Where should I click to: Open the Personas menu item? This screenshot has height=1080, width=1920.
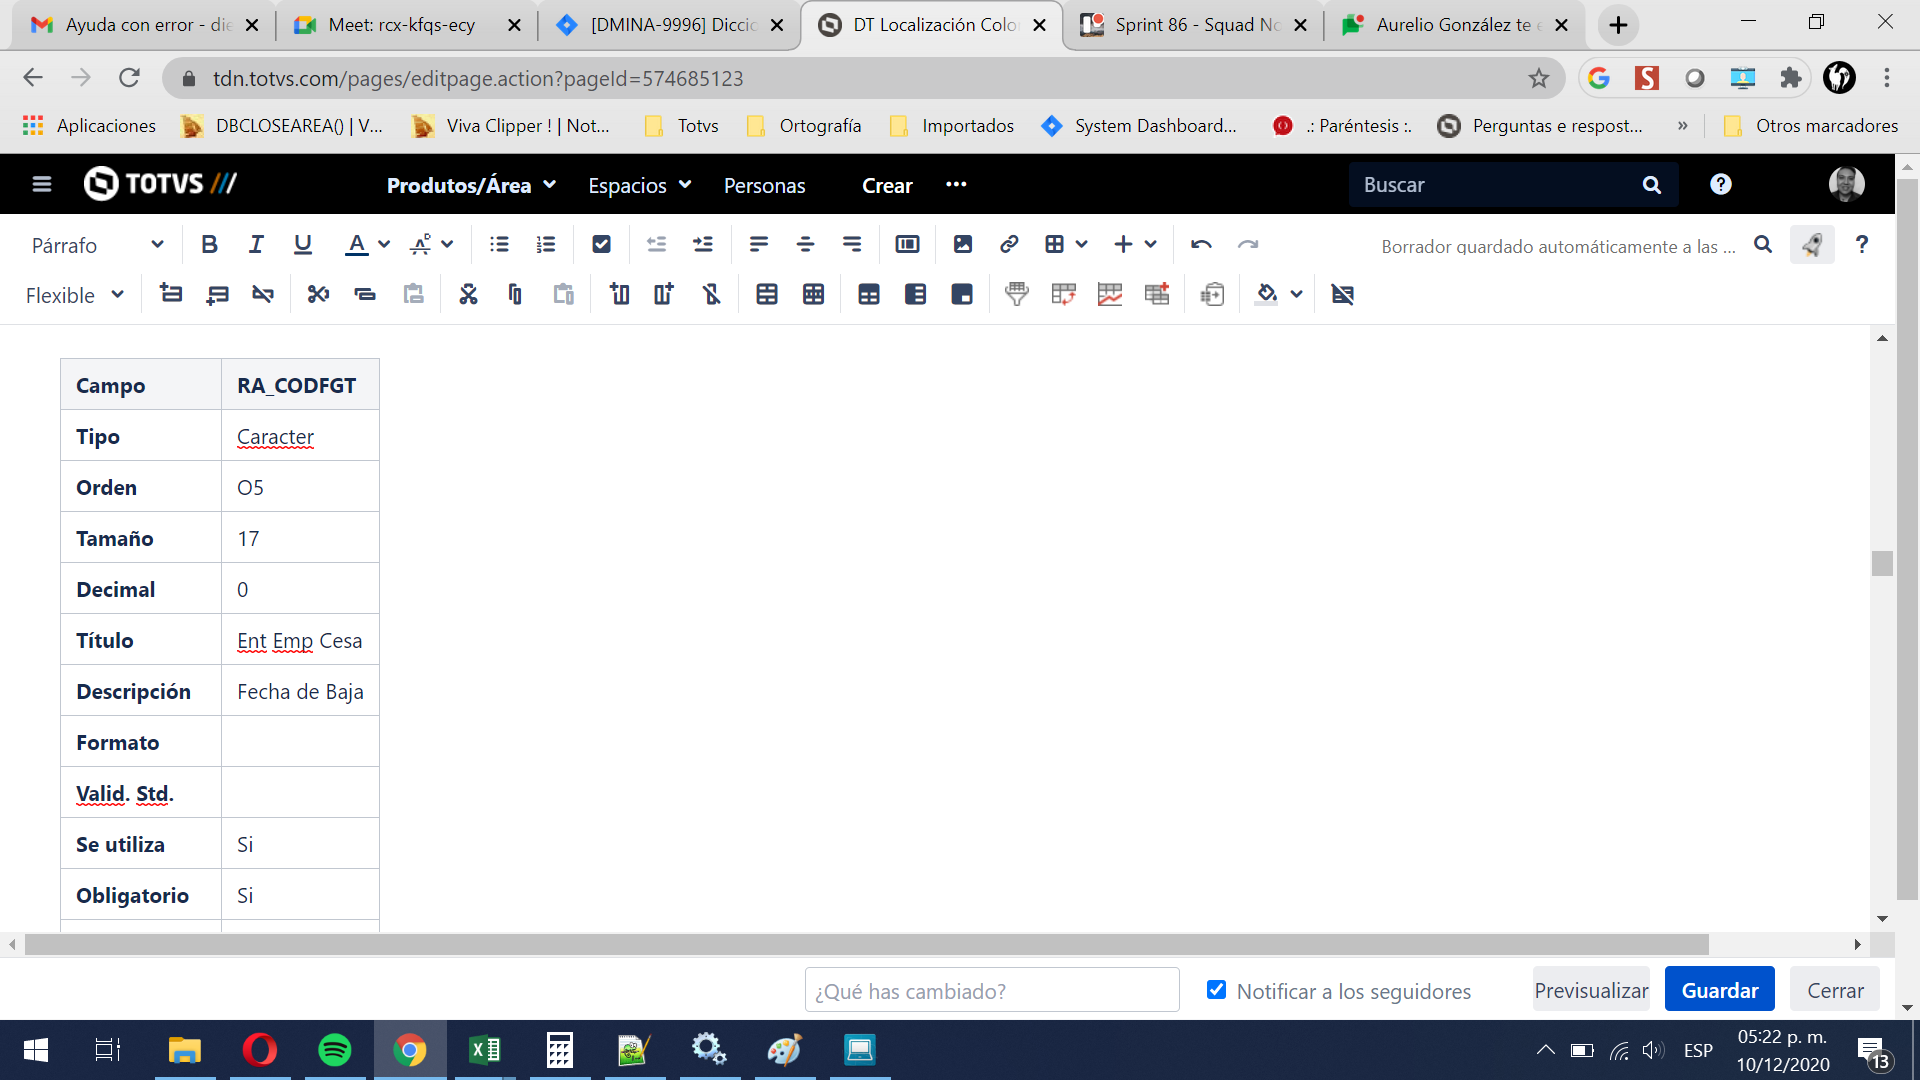(764, 185)
